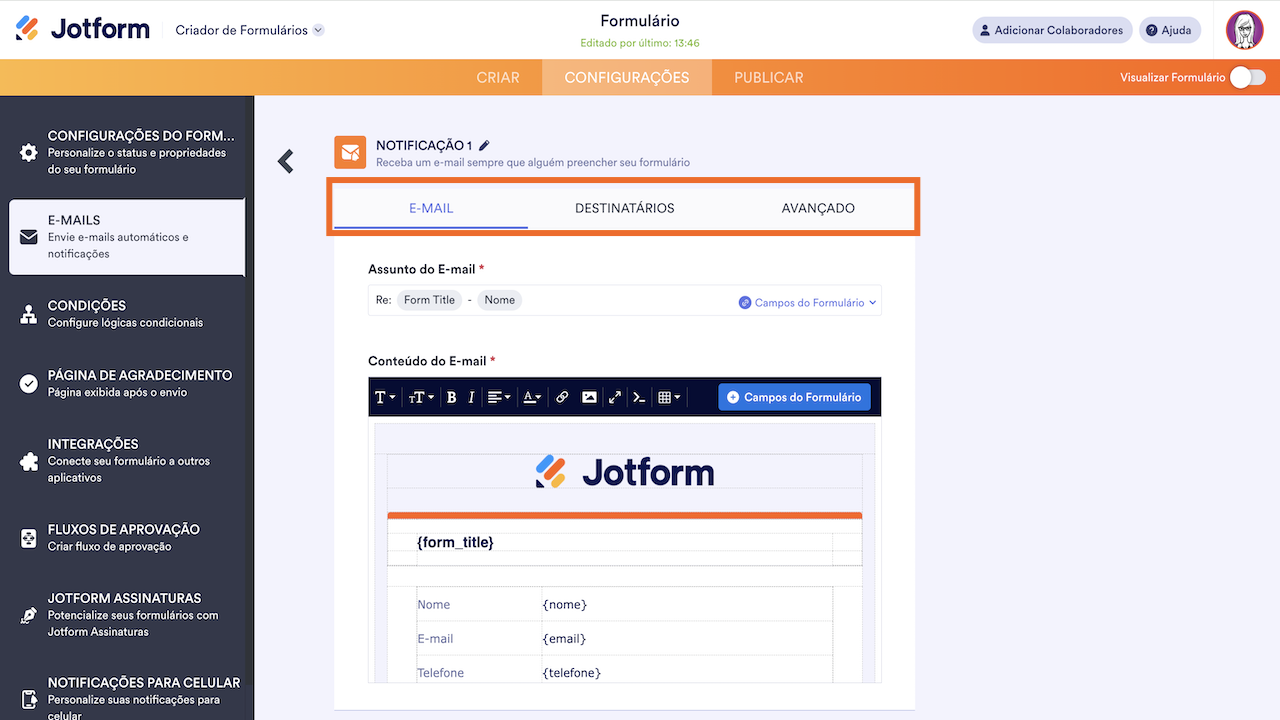Open Campos do Formulário dropdown in subject field

click(x=808, y=302)
